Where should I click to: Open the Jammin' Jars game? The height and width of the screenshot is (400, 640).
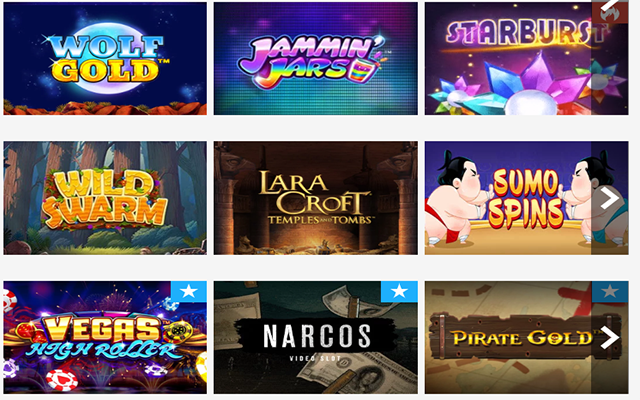(x=316, y=58)
